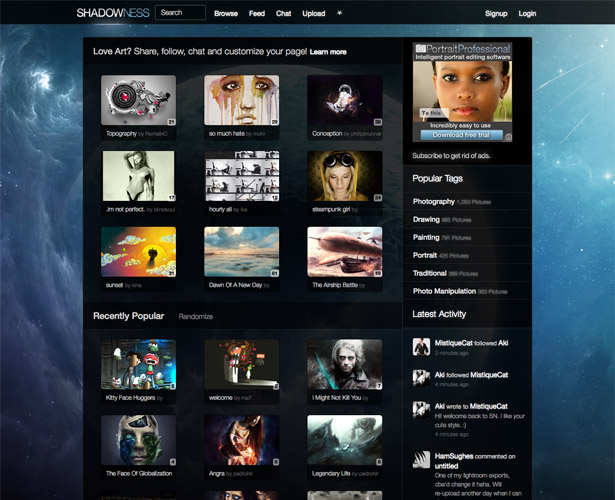Image resolution: width=615 pixels, height=500 pixels.
Task: Go to the Chat page
Action: point(283,13)
